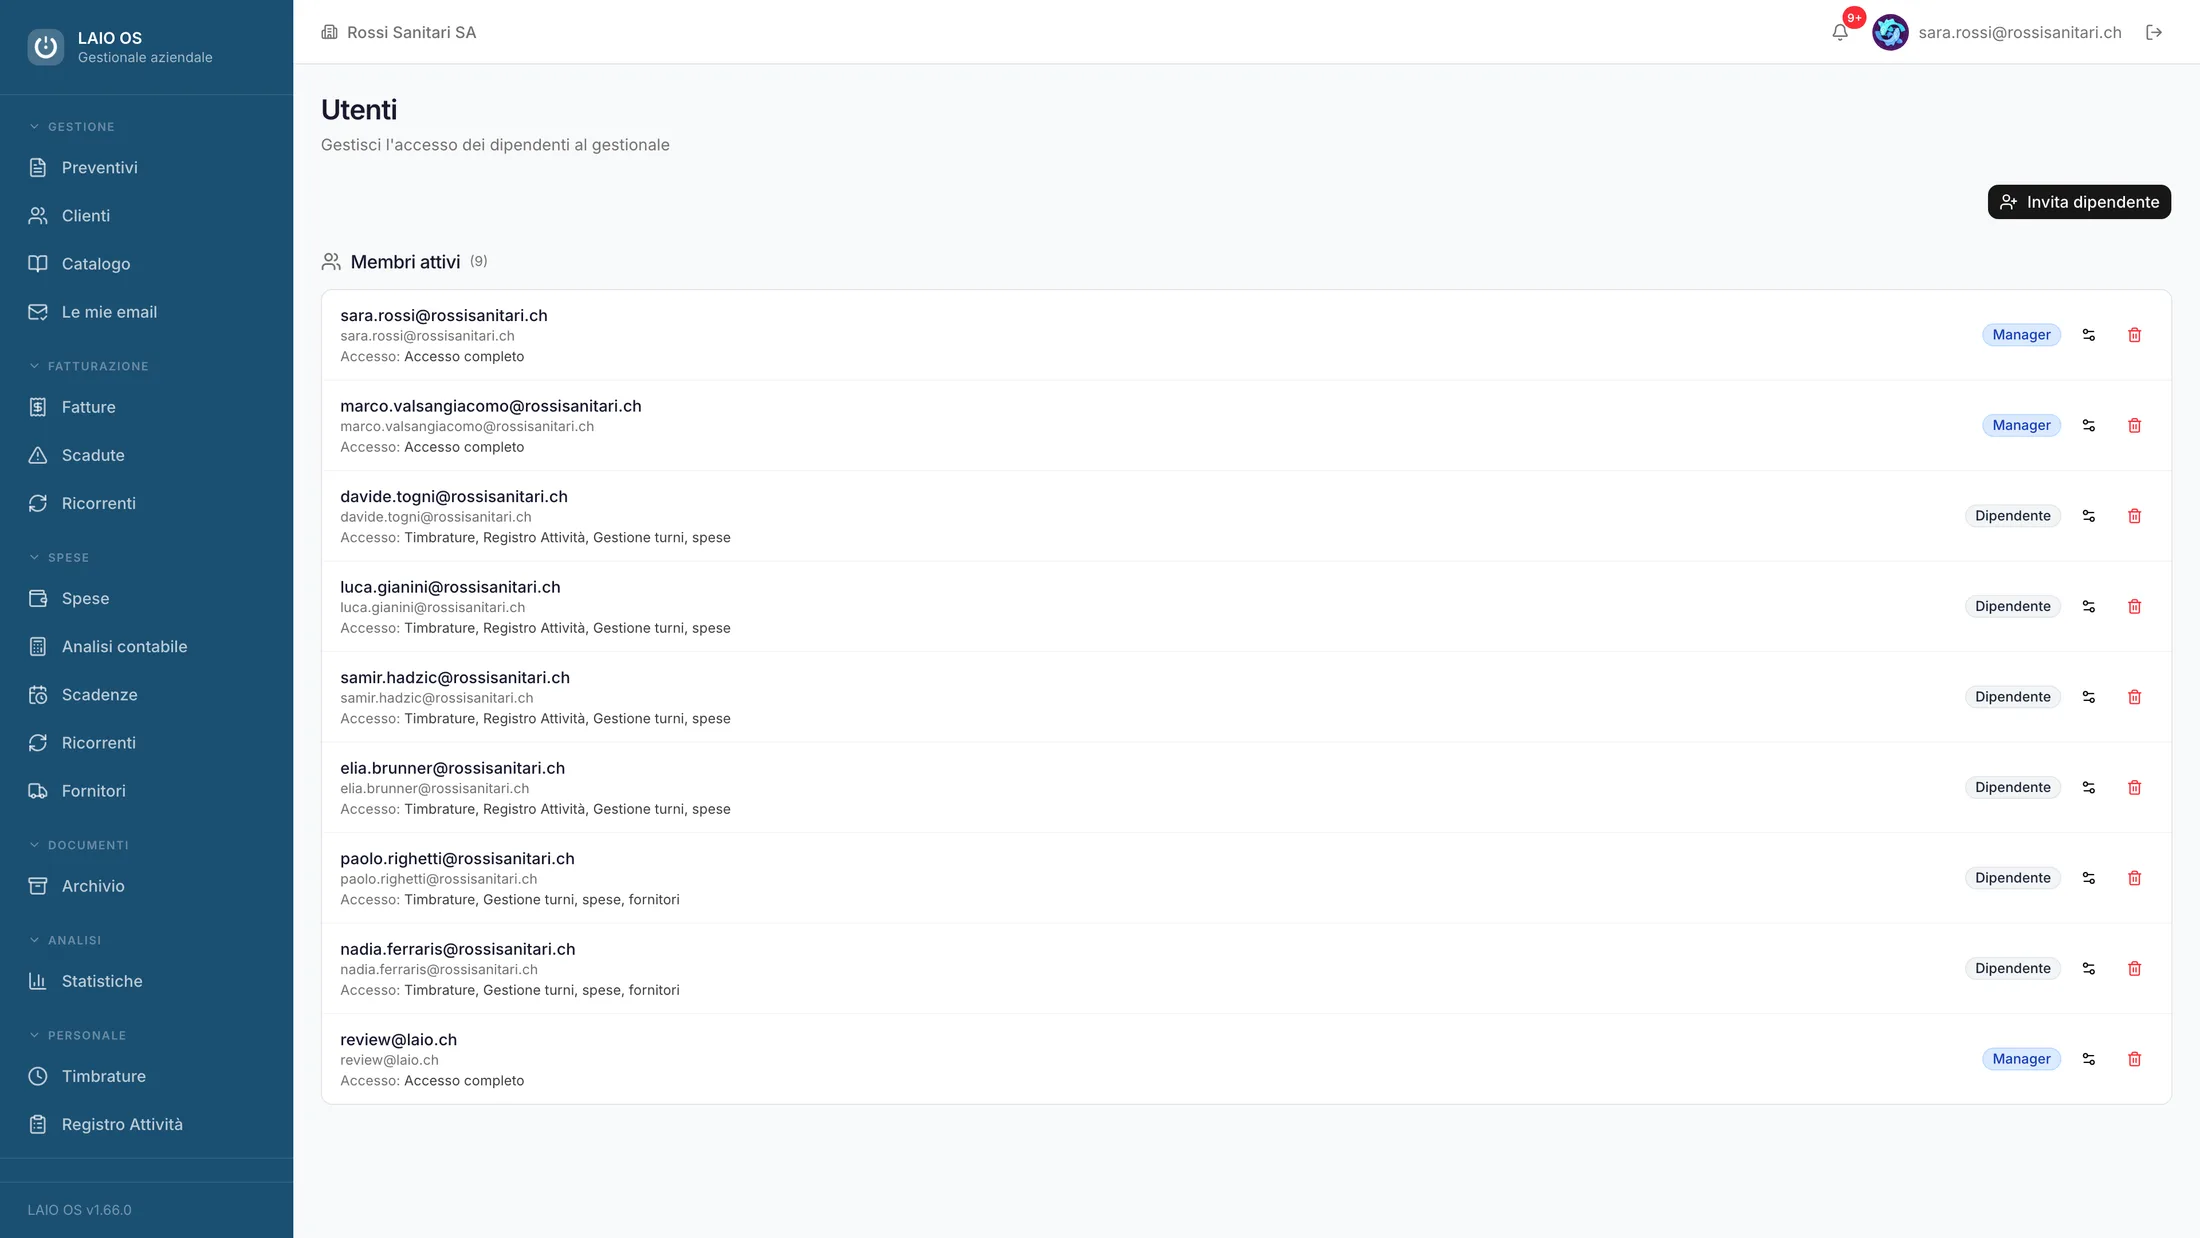Collapse the DOCUMENTI sidebar section

[79, 845]
